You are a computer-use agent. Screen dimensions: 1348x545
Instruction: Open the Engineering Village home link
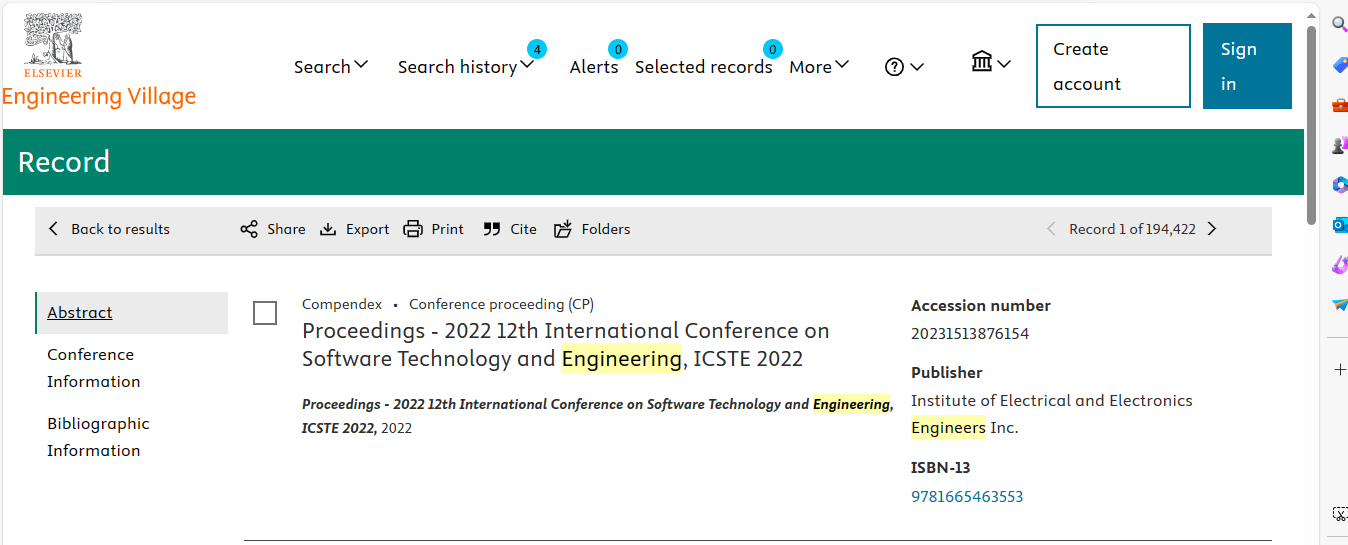(99, 96)
